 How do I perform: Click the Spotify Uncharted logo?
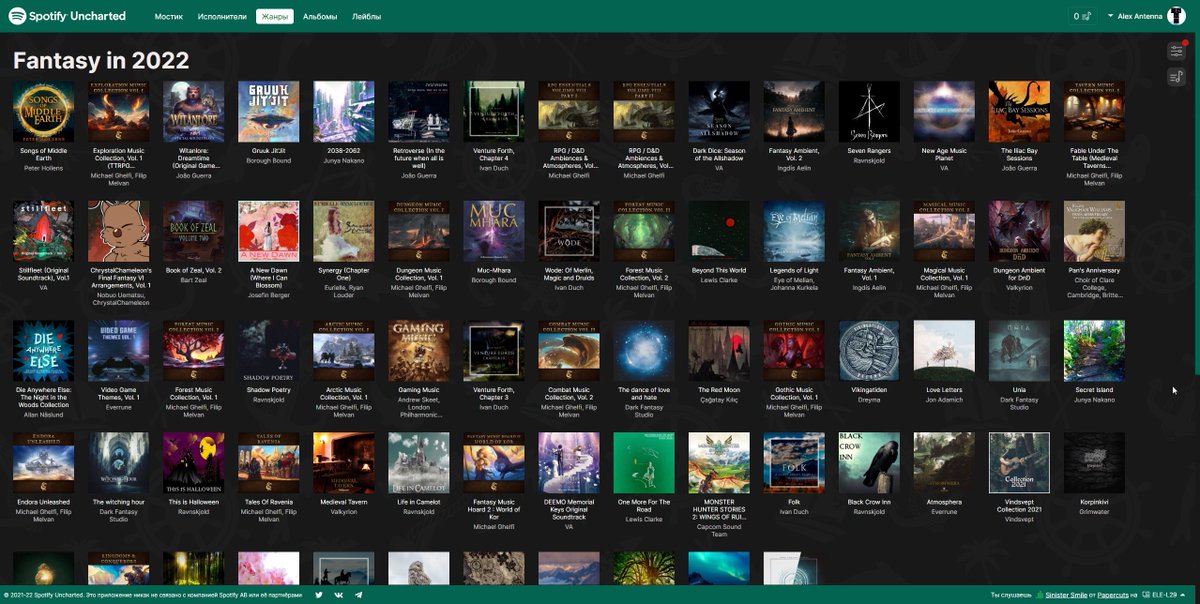[x=66, y=16]
